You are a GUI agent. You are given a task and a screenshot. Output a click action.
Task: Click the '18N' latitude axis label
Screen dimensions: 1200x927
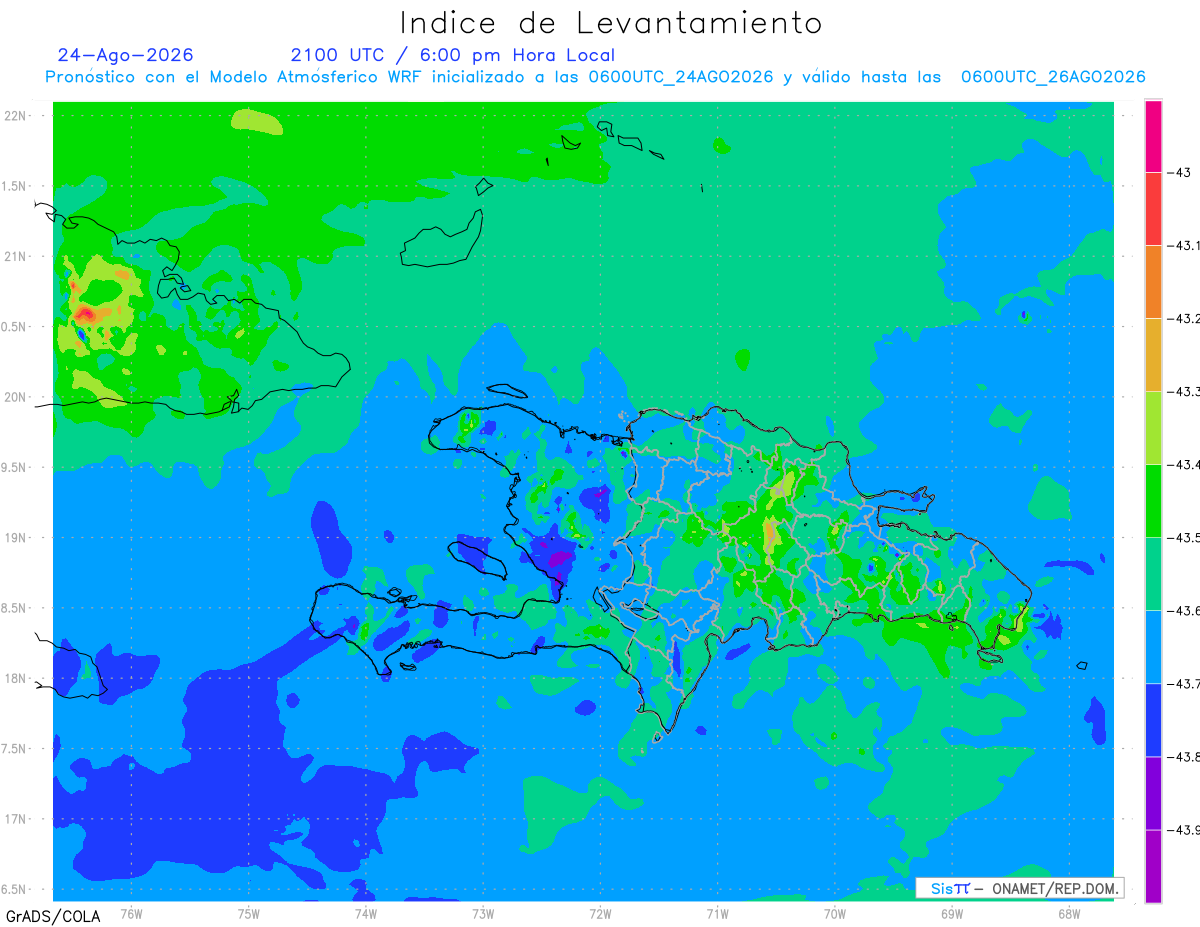[16, 678]
